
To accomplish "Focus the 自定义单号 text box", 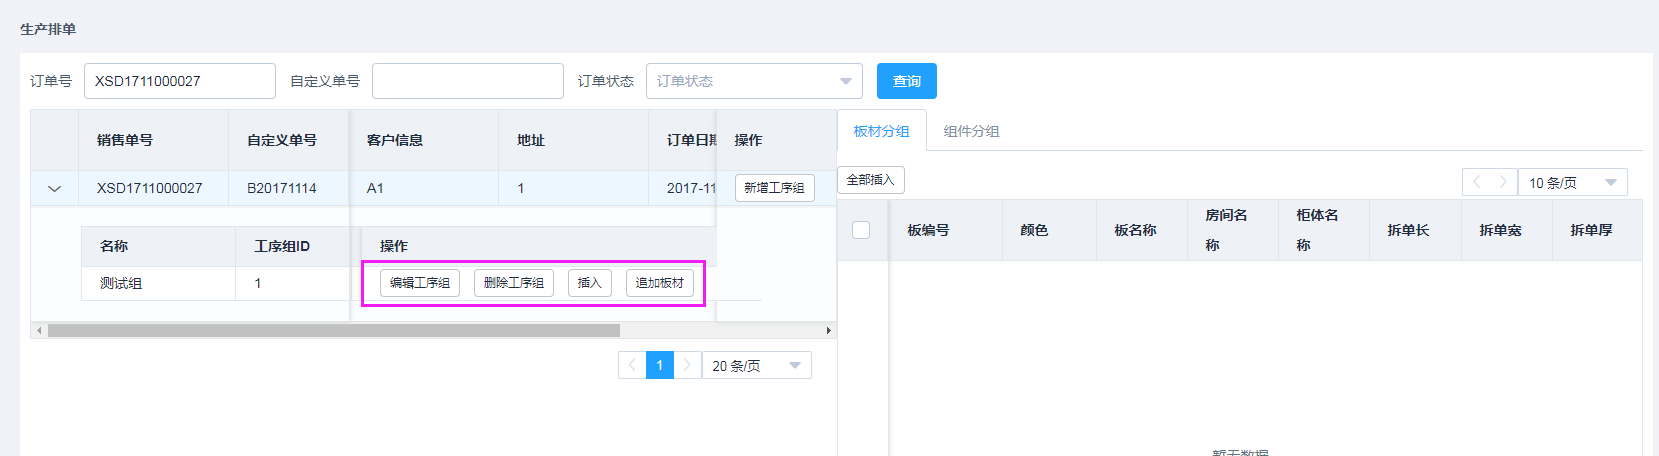I will click(x=467, y=81).
